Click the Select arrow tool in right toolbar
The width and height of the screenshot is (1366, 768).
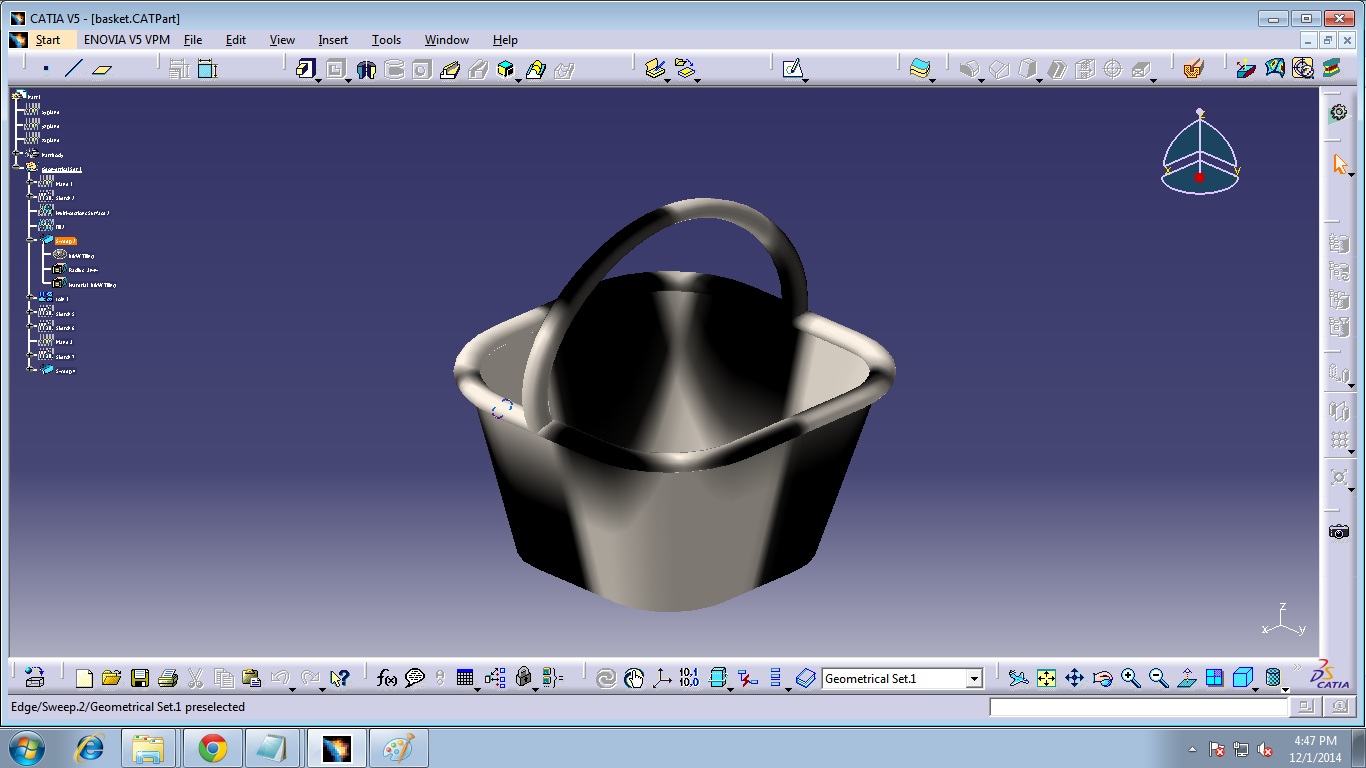1340,164
